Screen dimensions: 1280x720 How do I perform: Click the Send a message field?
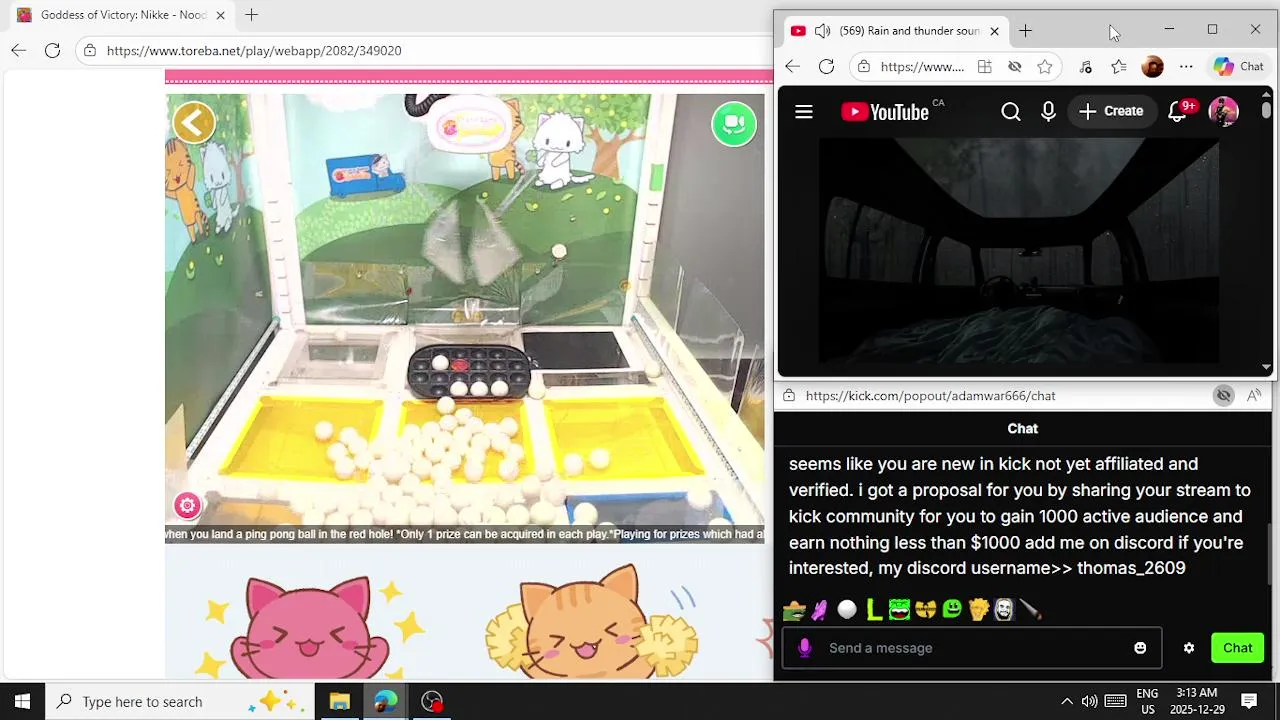(972, 648)
